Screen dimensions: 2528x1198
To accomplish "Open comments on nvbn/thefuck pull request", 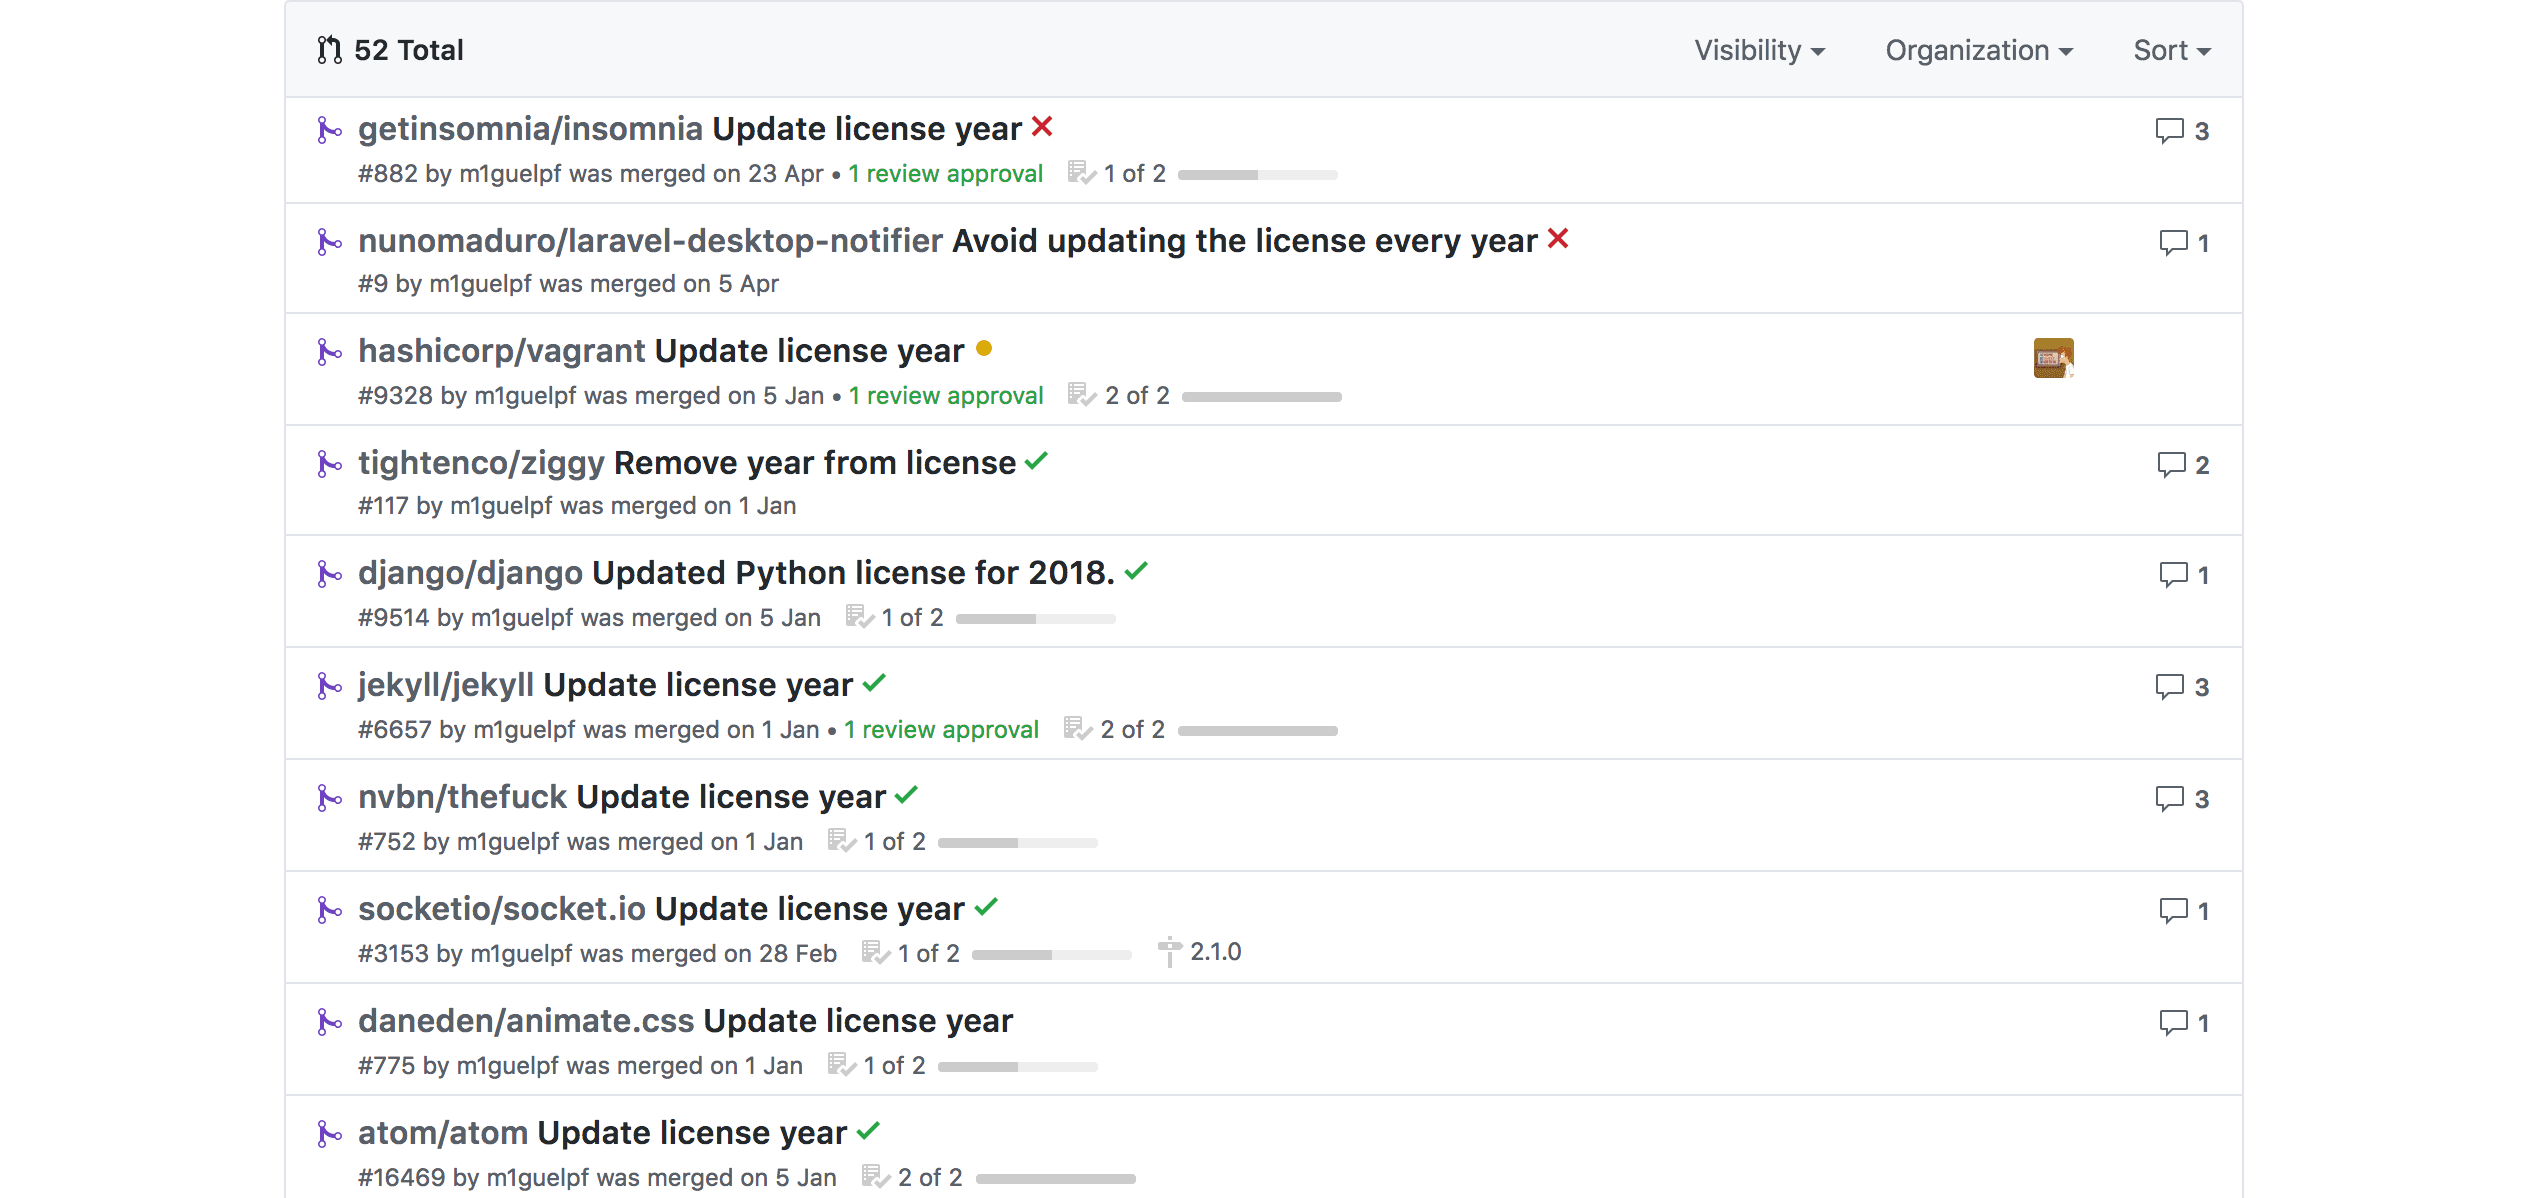I will [x=2182, y=799].
